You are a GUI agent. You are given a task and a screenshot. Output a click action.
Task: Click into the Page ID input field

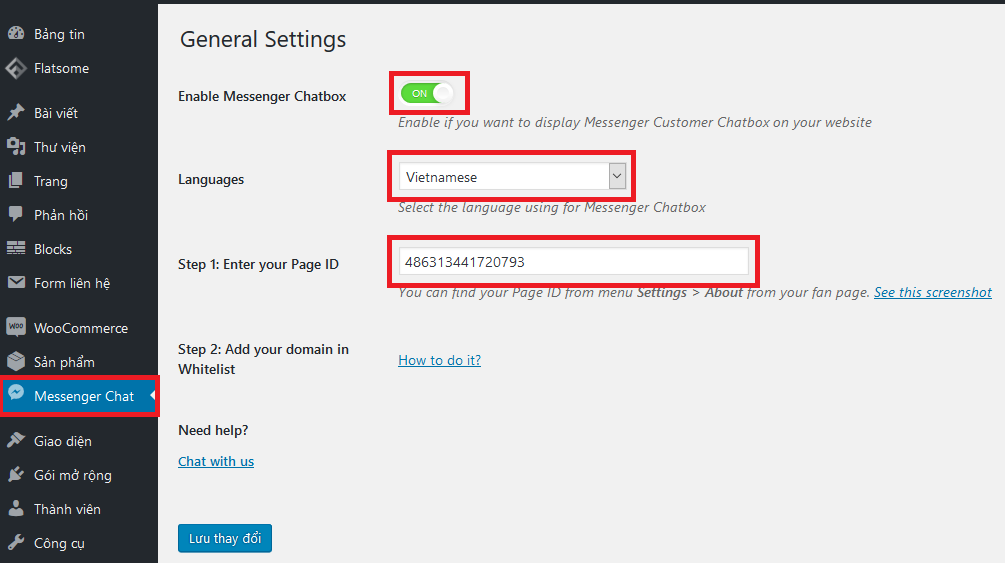tap(574, 262)
